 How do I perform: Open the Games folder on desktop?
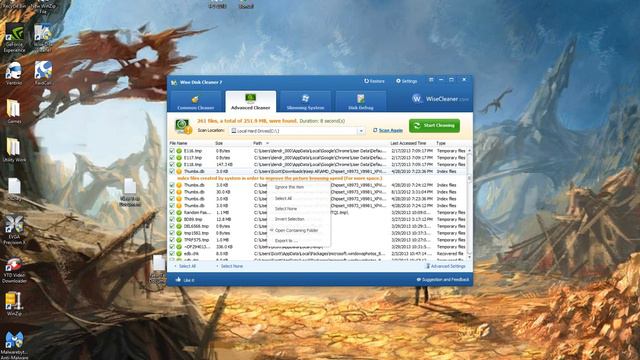(x=14, y=111)
